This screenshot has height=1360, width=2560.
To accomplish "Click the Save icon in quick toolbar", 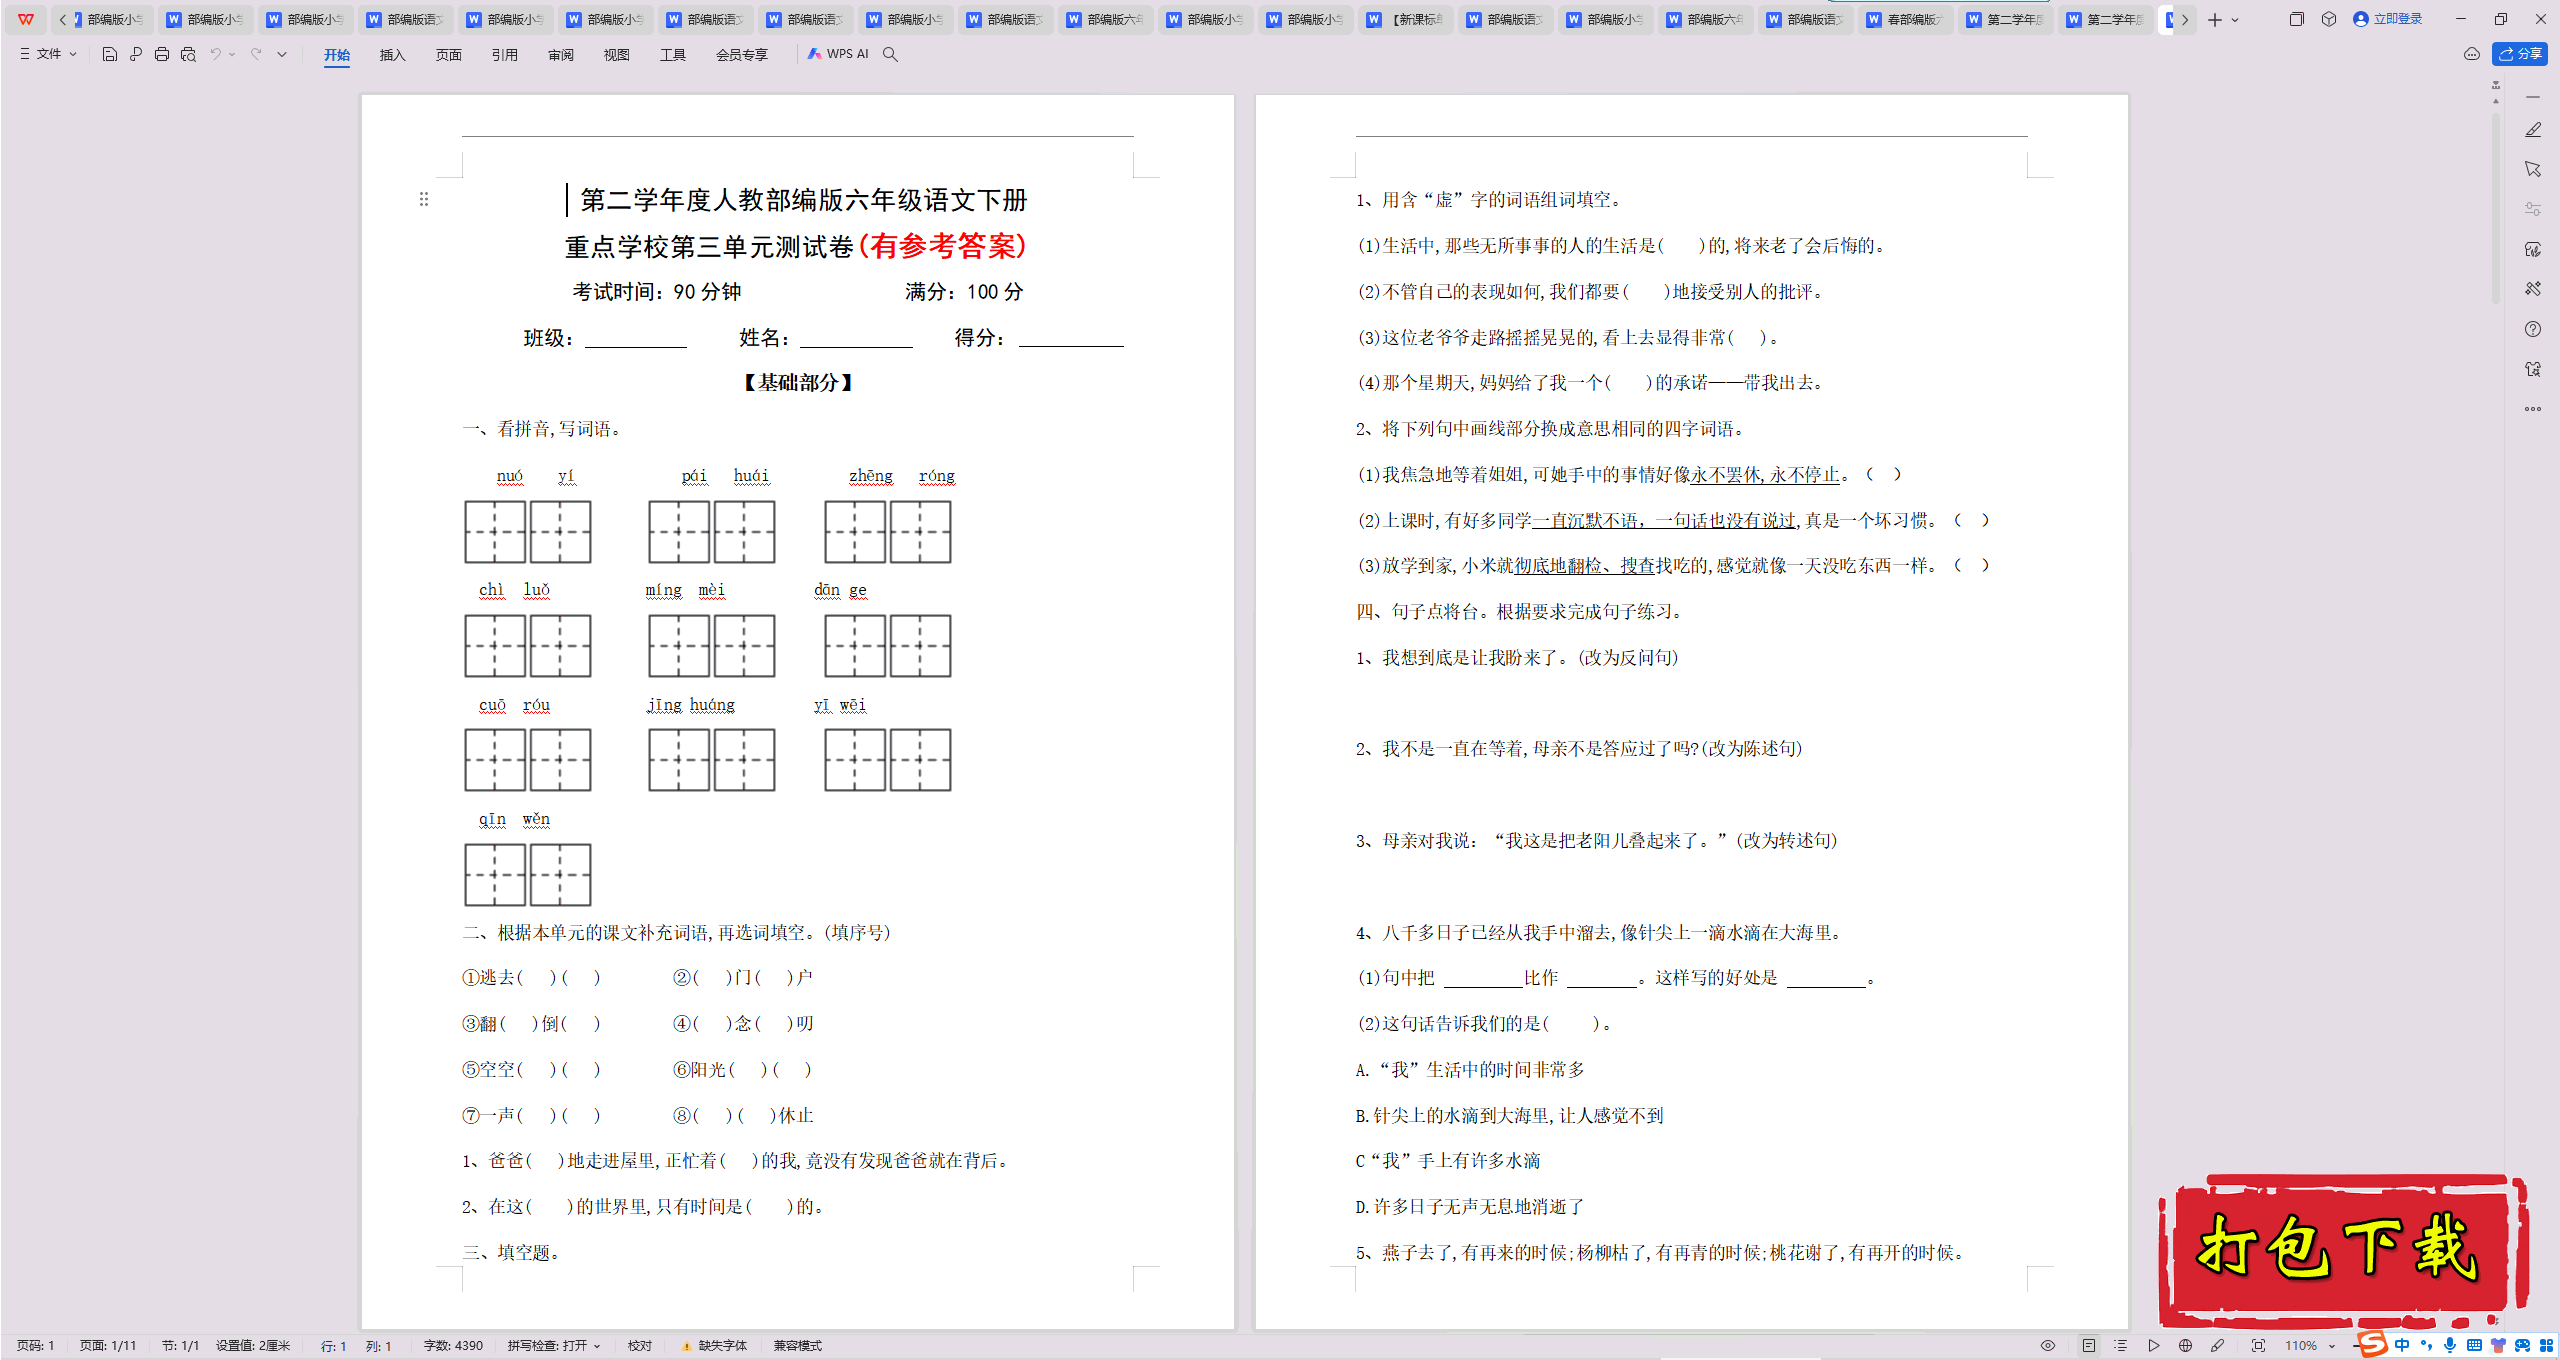I will click(x=110, y=54).
